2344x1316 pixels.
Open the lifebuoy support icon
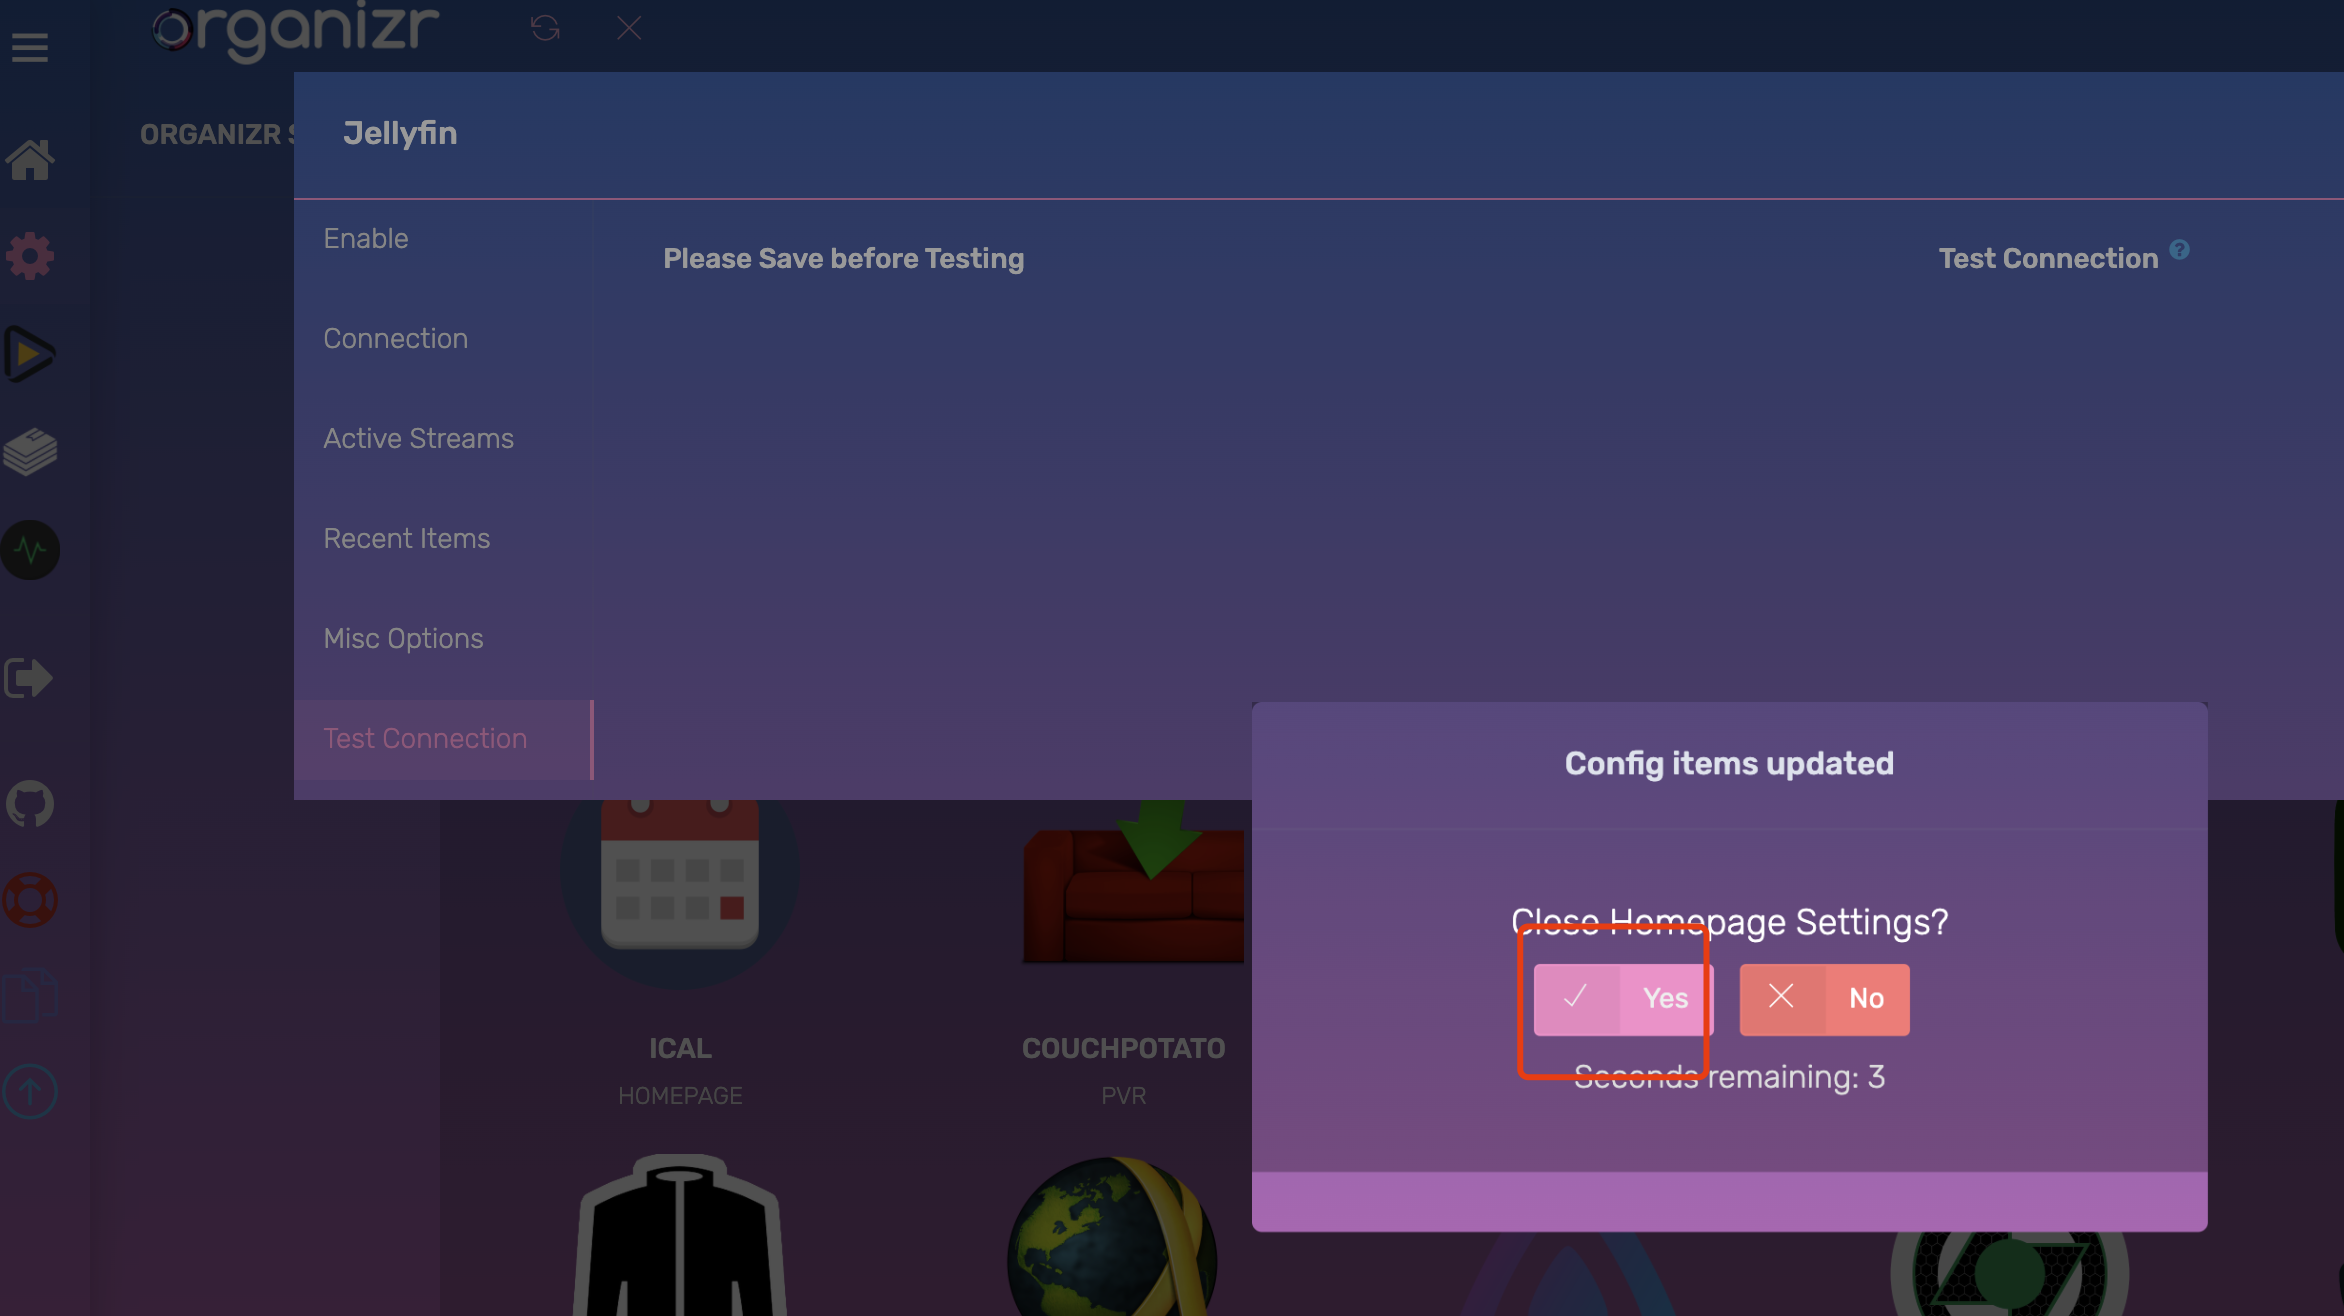click(x=30, y=900)
